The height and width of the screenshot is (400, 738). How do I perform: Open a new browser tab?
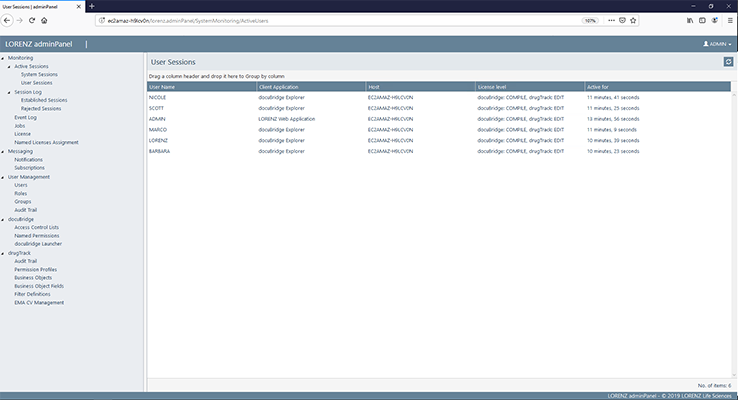pos(92,6)
